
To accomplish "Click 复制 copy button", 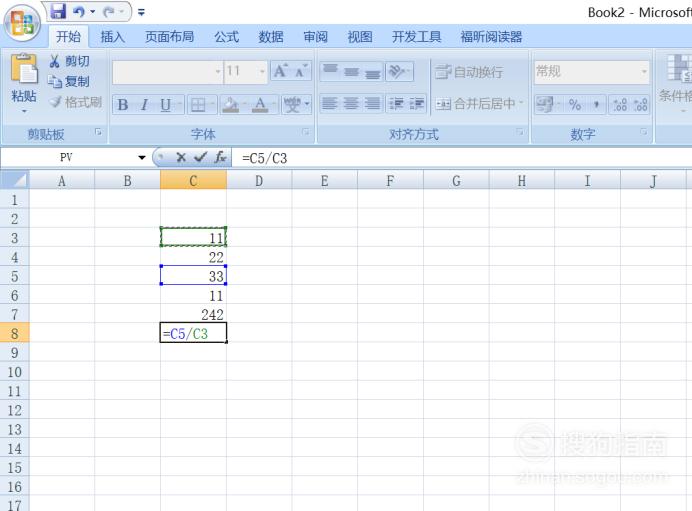I will (68, 81).
